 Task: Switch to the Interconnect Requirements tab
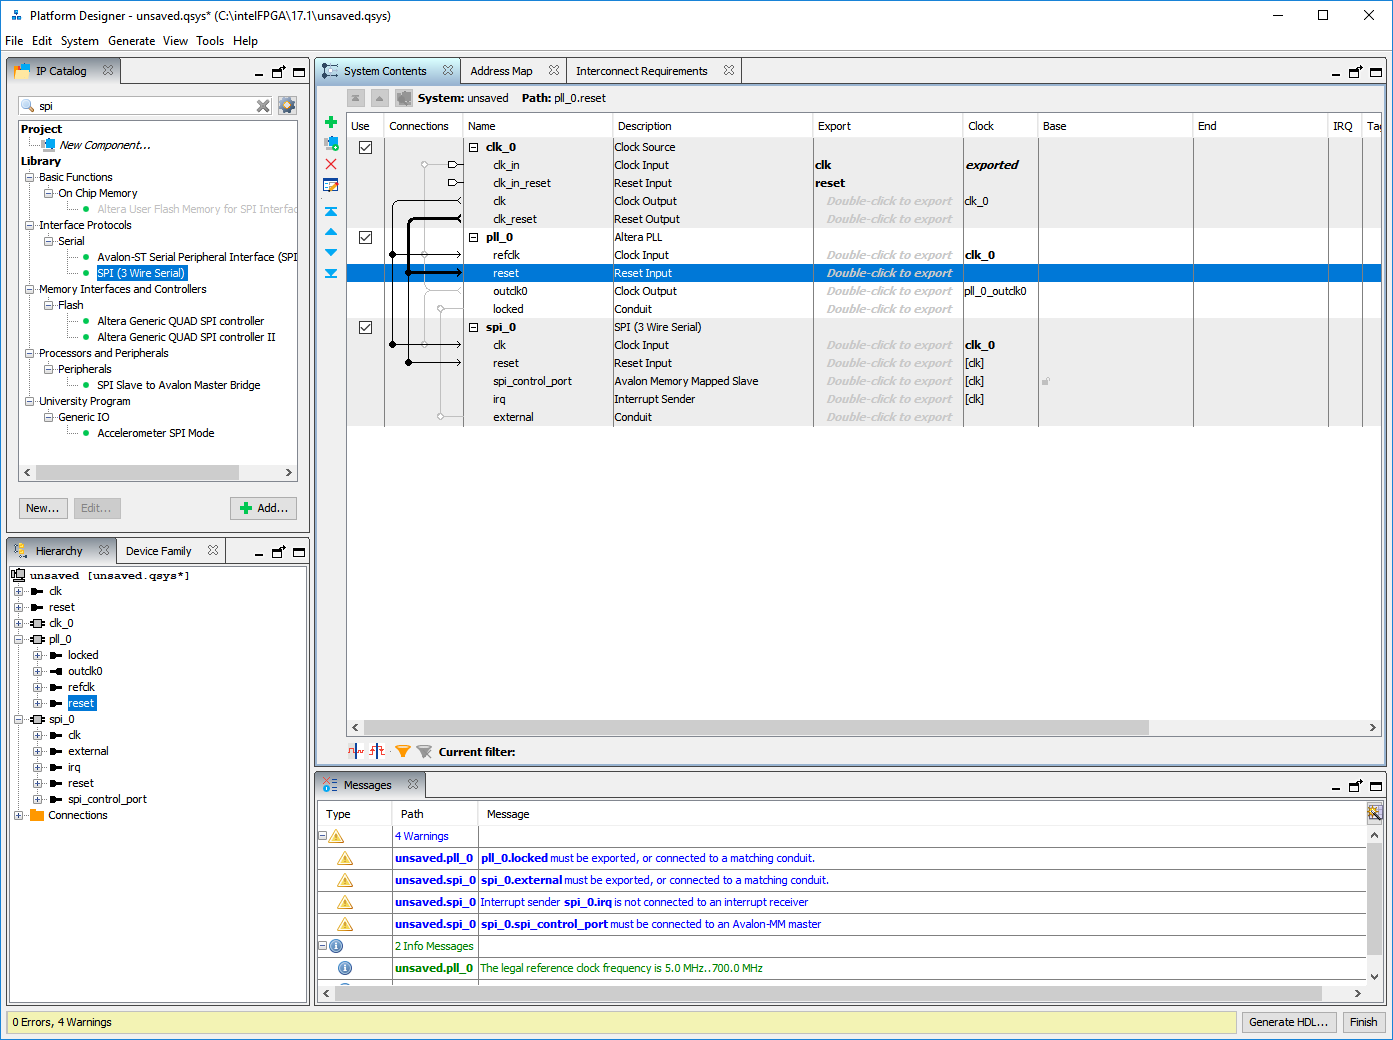[641, 71]
